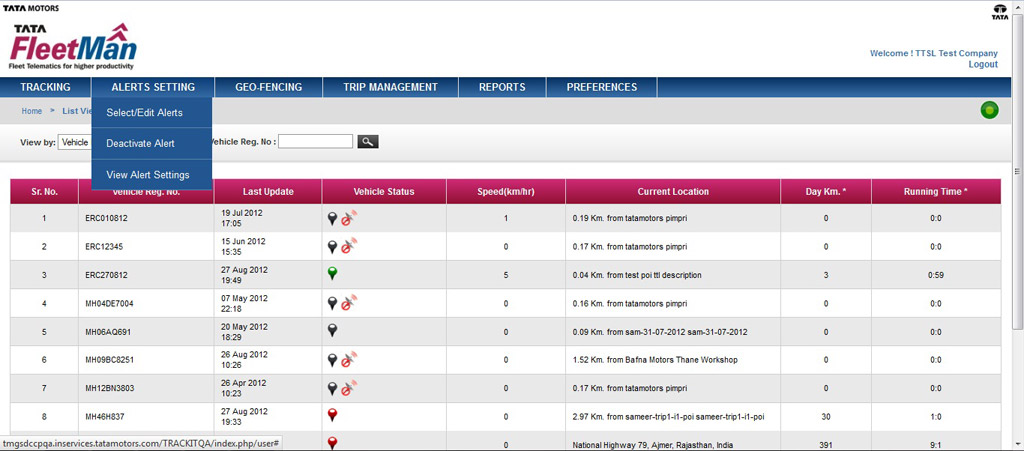Click red no-signal satellite icon for ERC010812

349,217
